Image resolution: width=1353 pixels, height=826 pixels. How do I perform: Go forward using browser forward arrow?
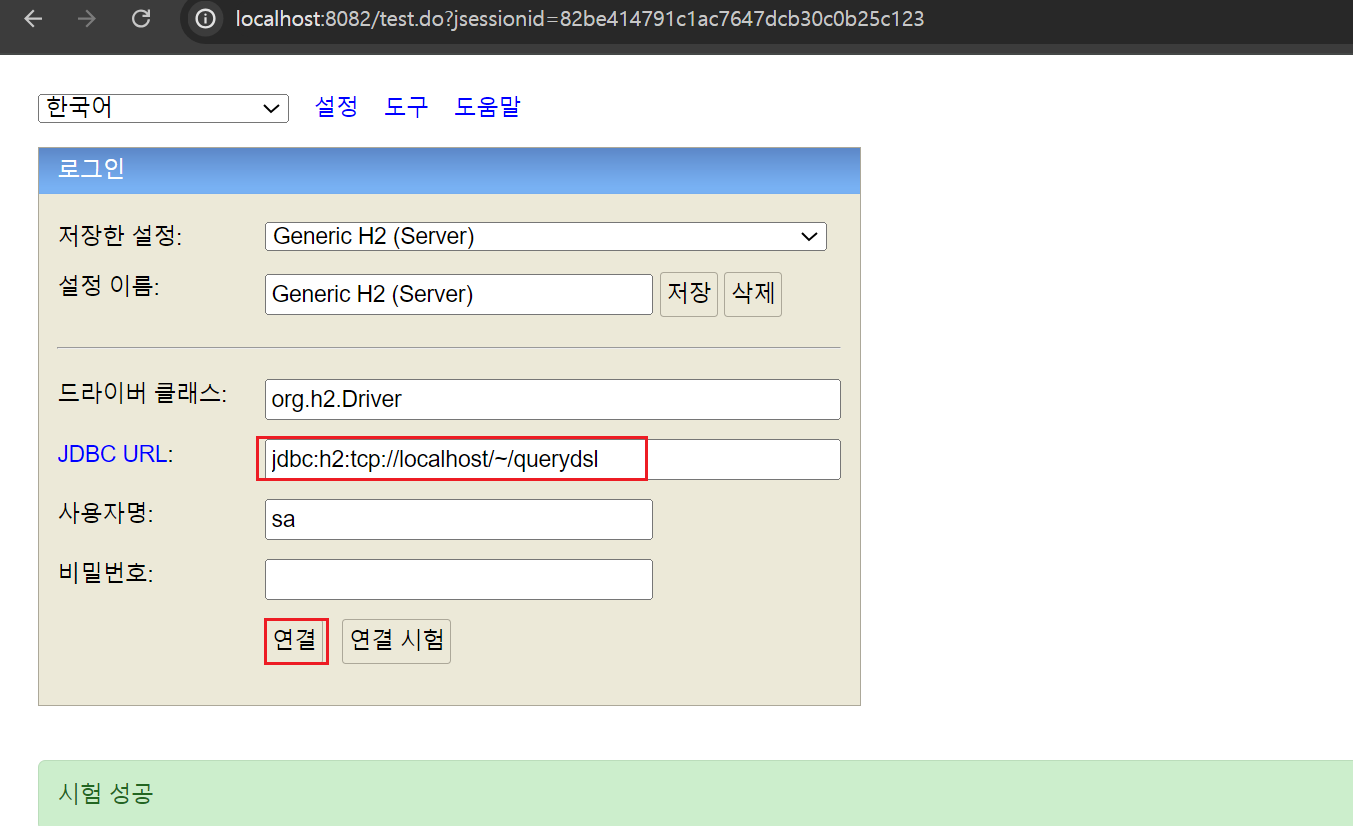pos(87,19)
